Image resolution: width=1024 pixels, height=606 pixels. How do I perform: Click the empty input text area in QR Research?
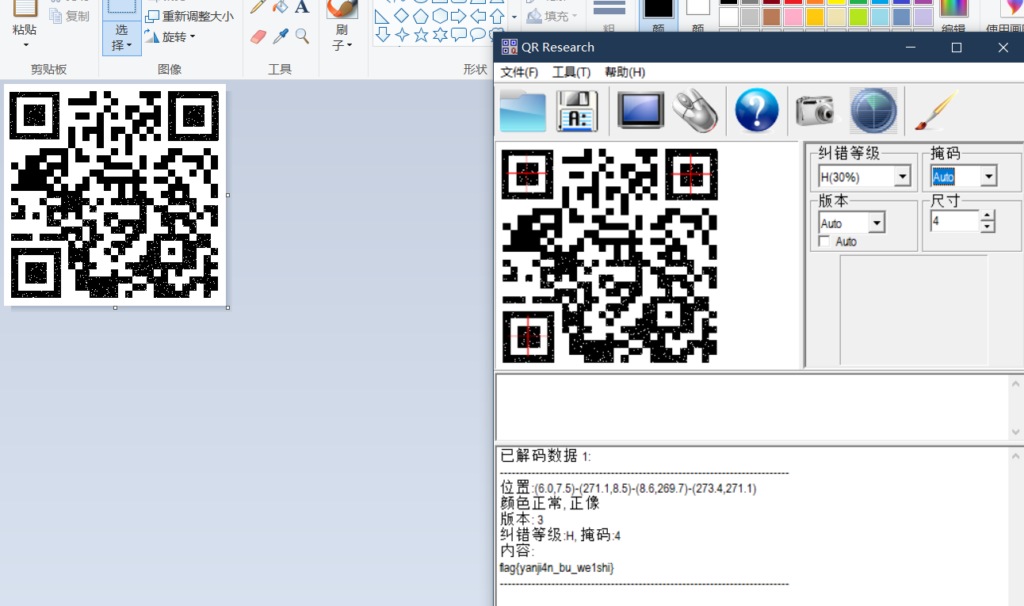pyautogui.click(x=752, y=407)
